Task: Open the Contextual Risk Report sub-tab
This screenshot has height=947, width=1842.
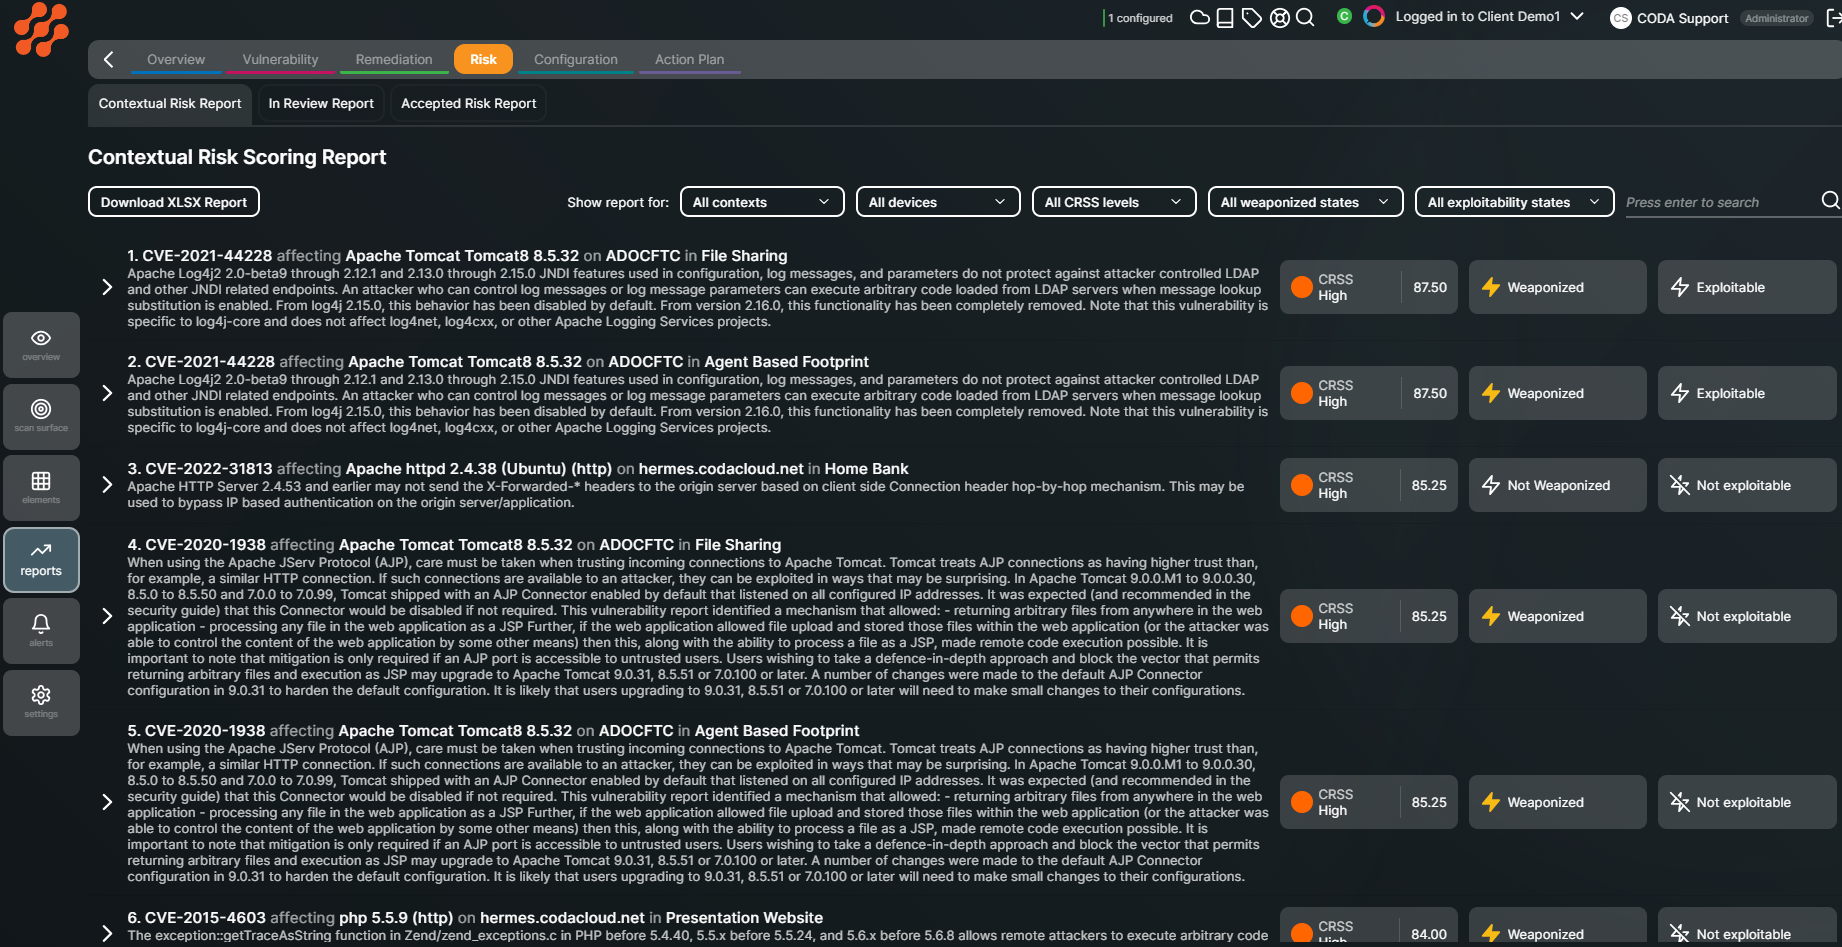Action: pos(170,104)
